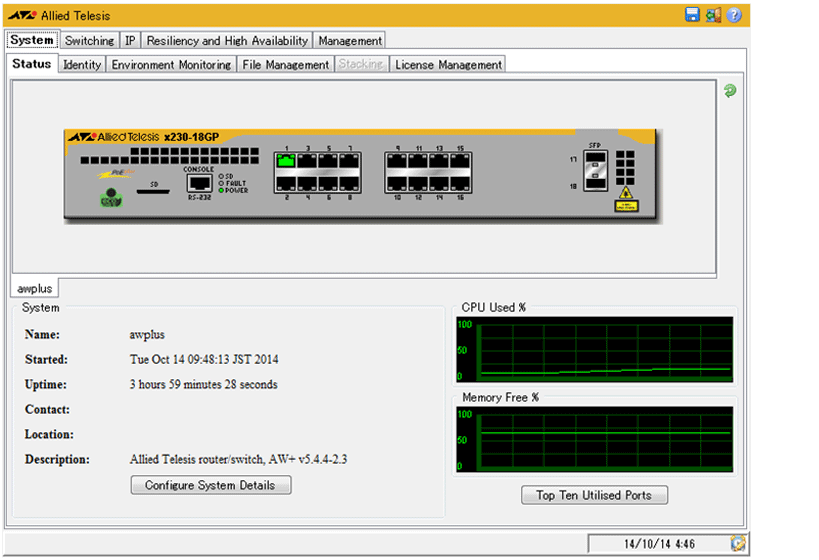Screen dimensions: 819x560
Task: Switch to the System main tab
Action: 31,40
